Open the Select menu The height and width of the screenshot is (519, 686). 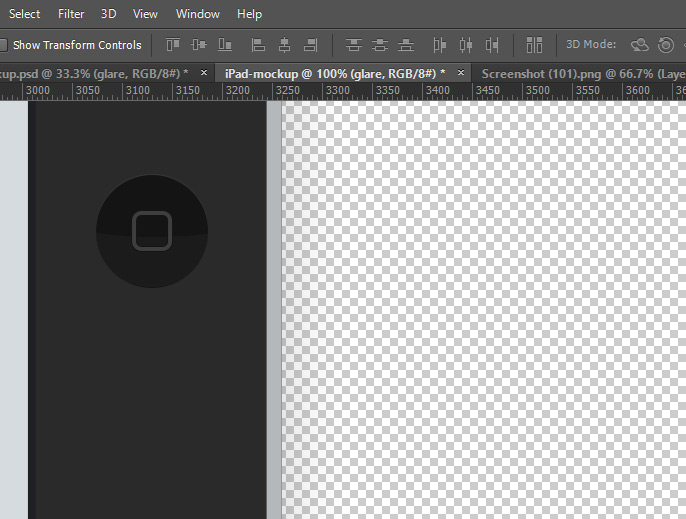pyautogui.click(x=25, y=14)
